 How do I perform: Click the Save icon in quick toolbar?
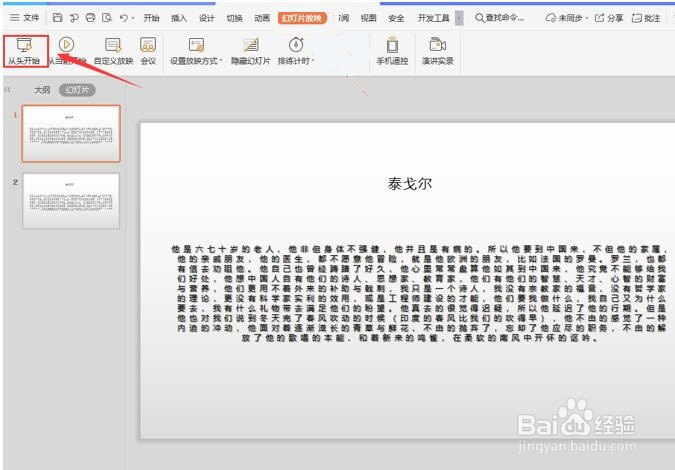(x=57, y=18)
